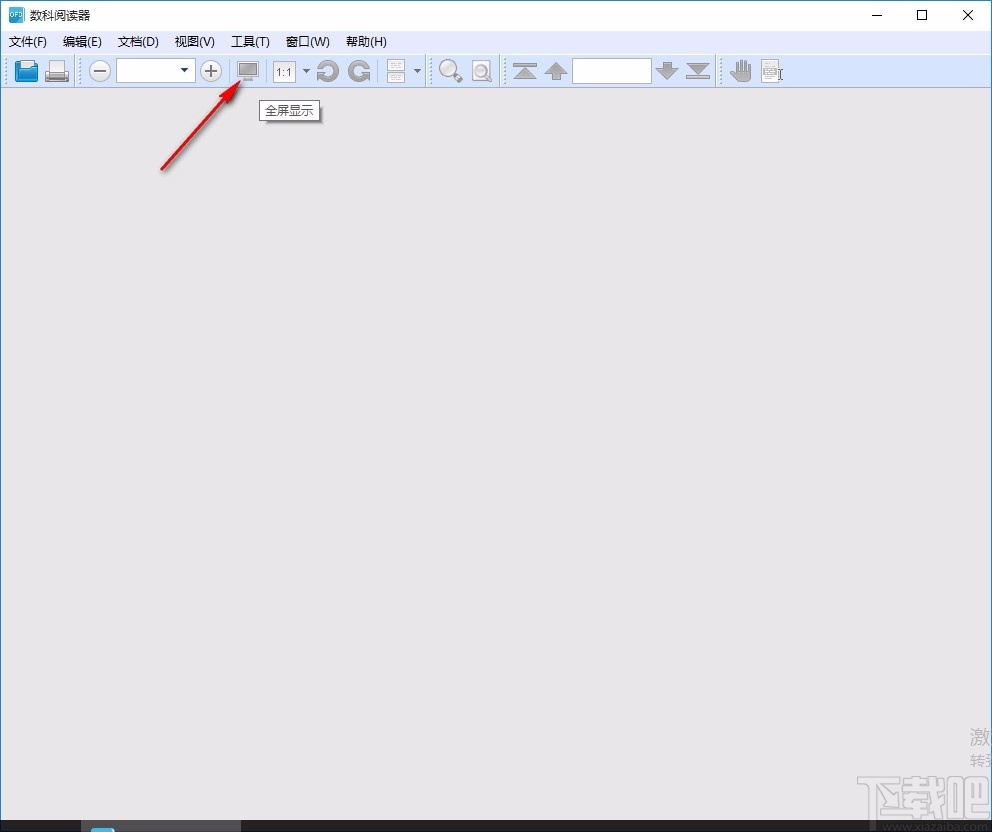Image resolution: width=992 pixels, height=832 pixels.
Task: Close the 数科阅读器 window
Action: pos(968,15)
